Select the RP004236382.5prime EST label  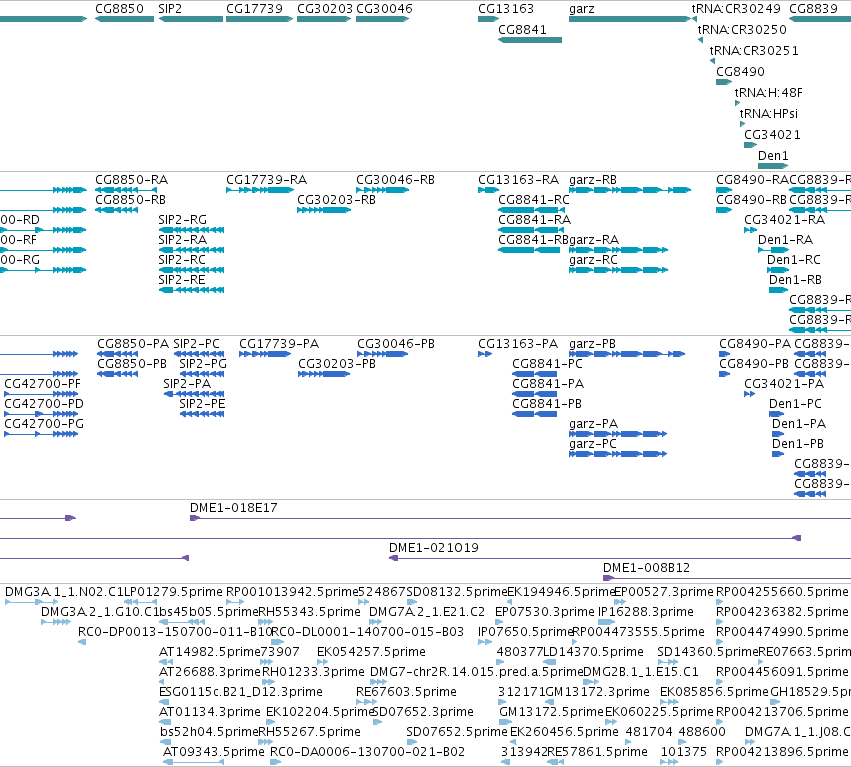pos(782,612)
